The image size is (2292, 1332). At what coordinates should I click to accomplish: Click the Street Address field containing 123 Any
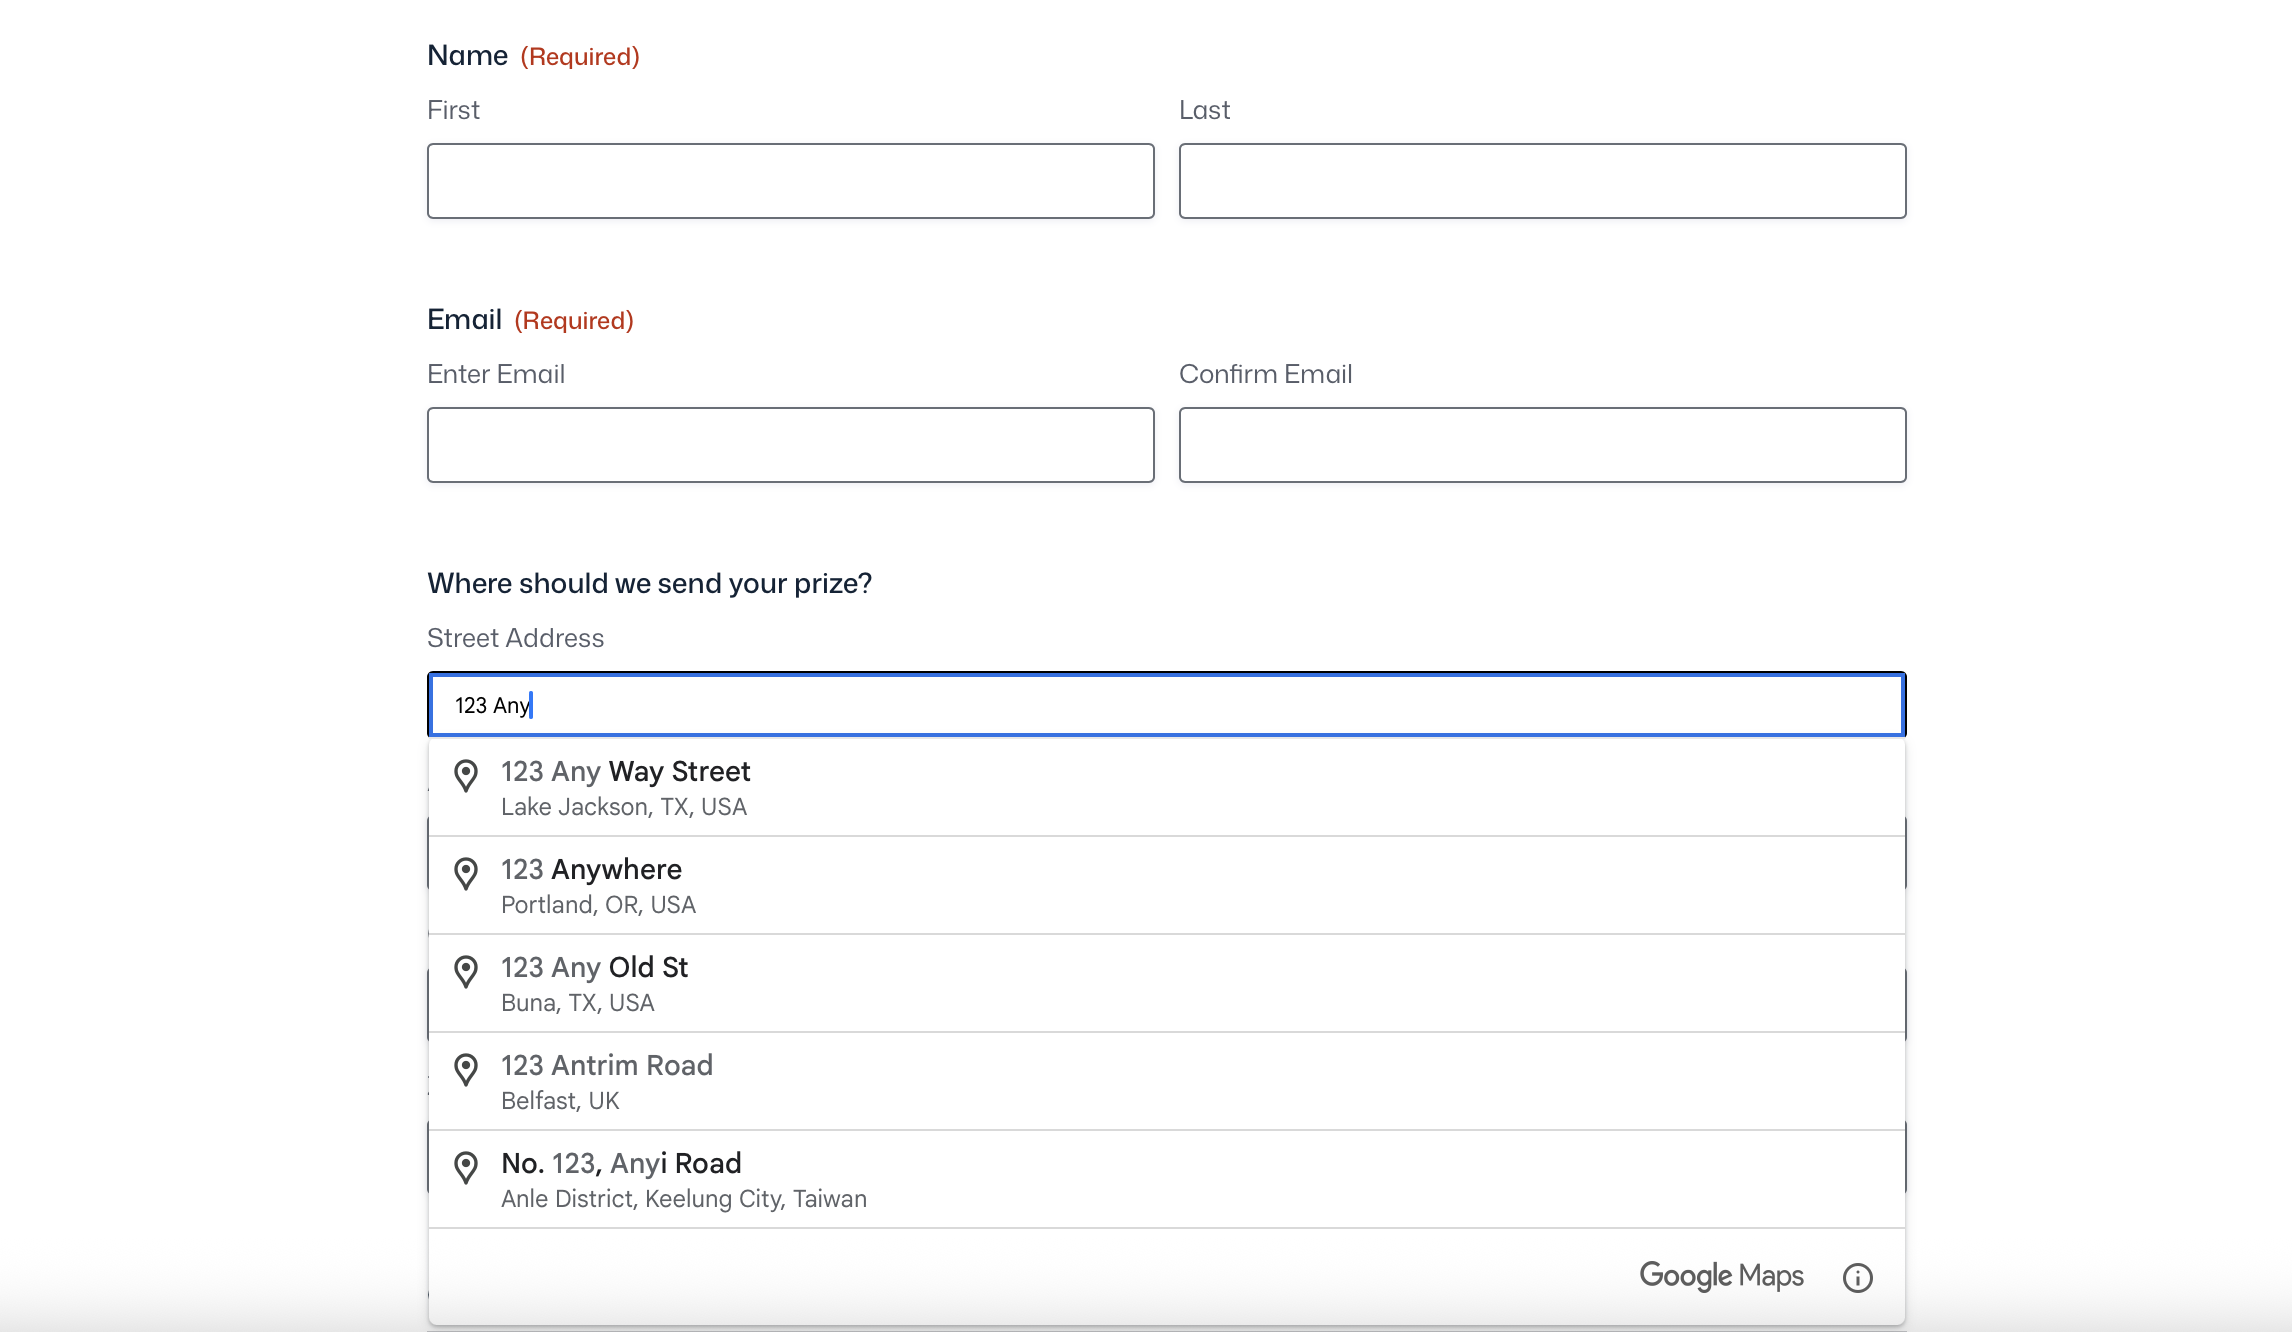tap(1166, 705)
